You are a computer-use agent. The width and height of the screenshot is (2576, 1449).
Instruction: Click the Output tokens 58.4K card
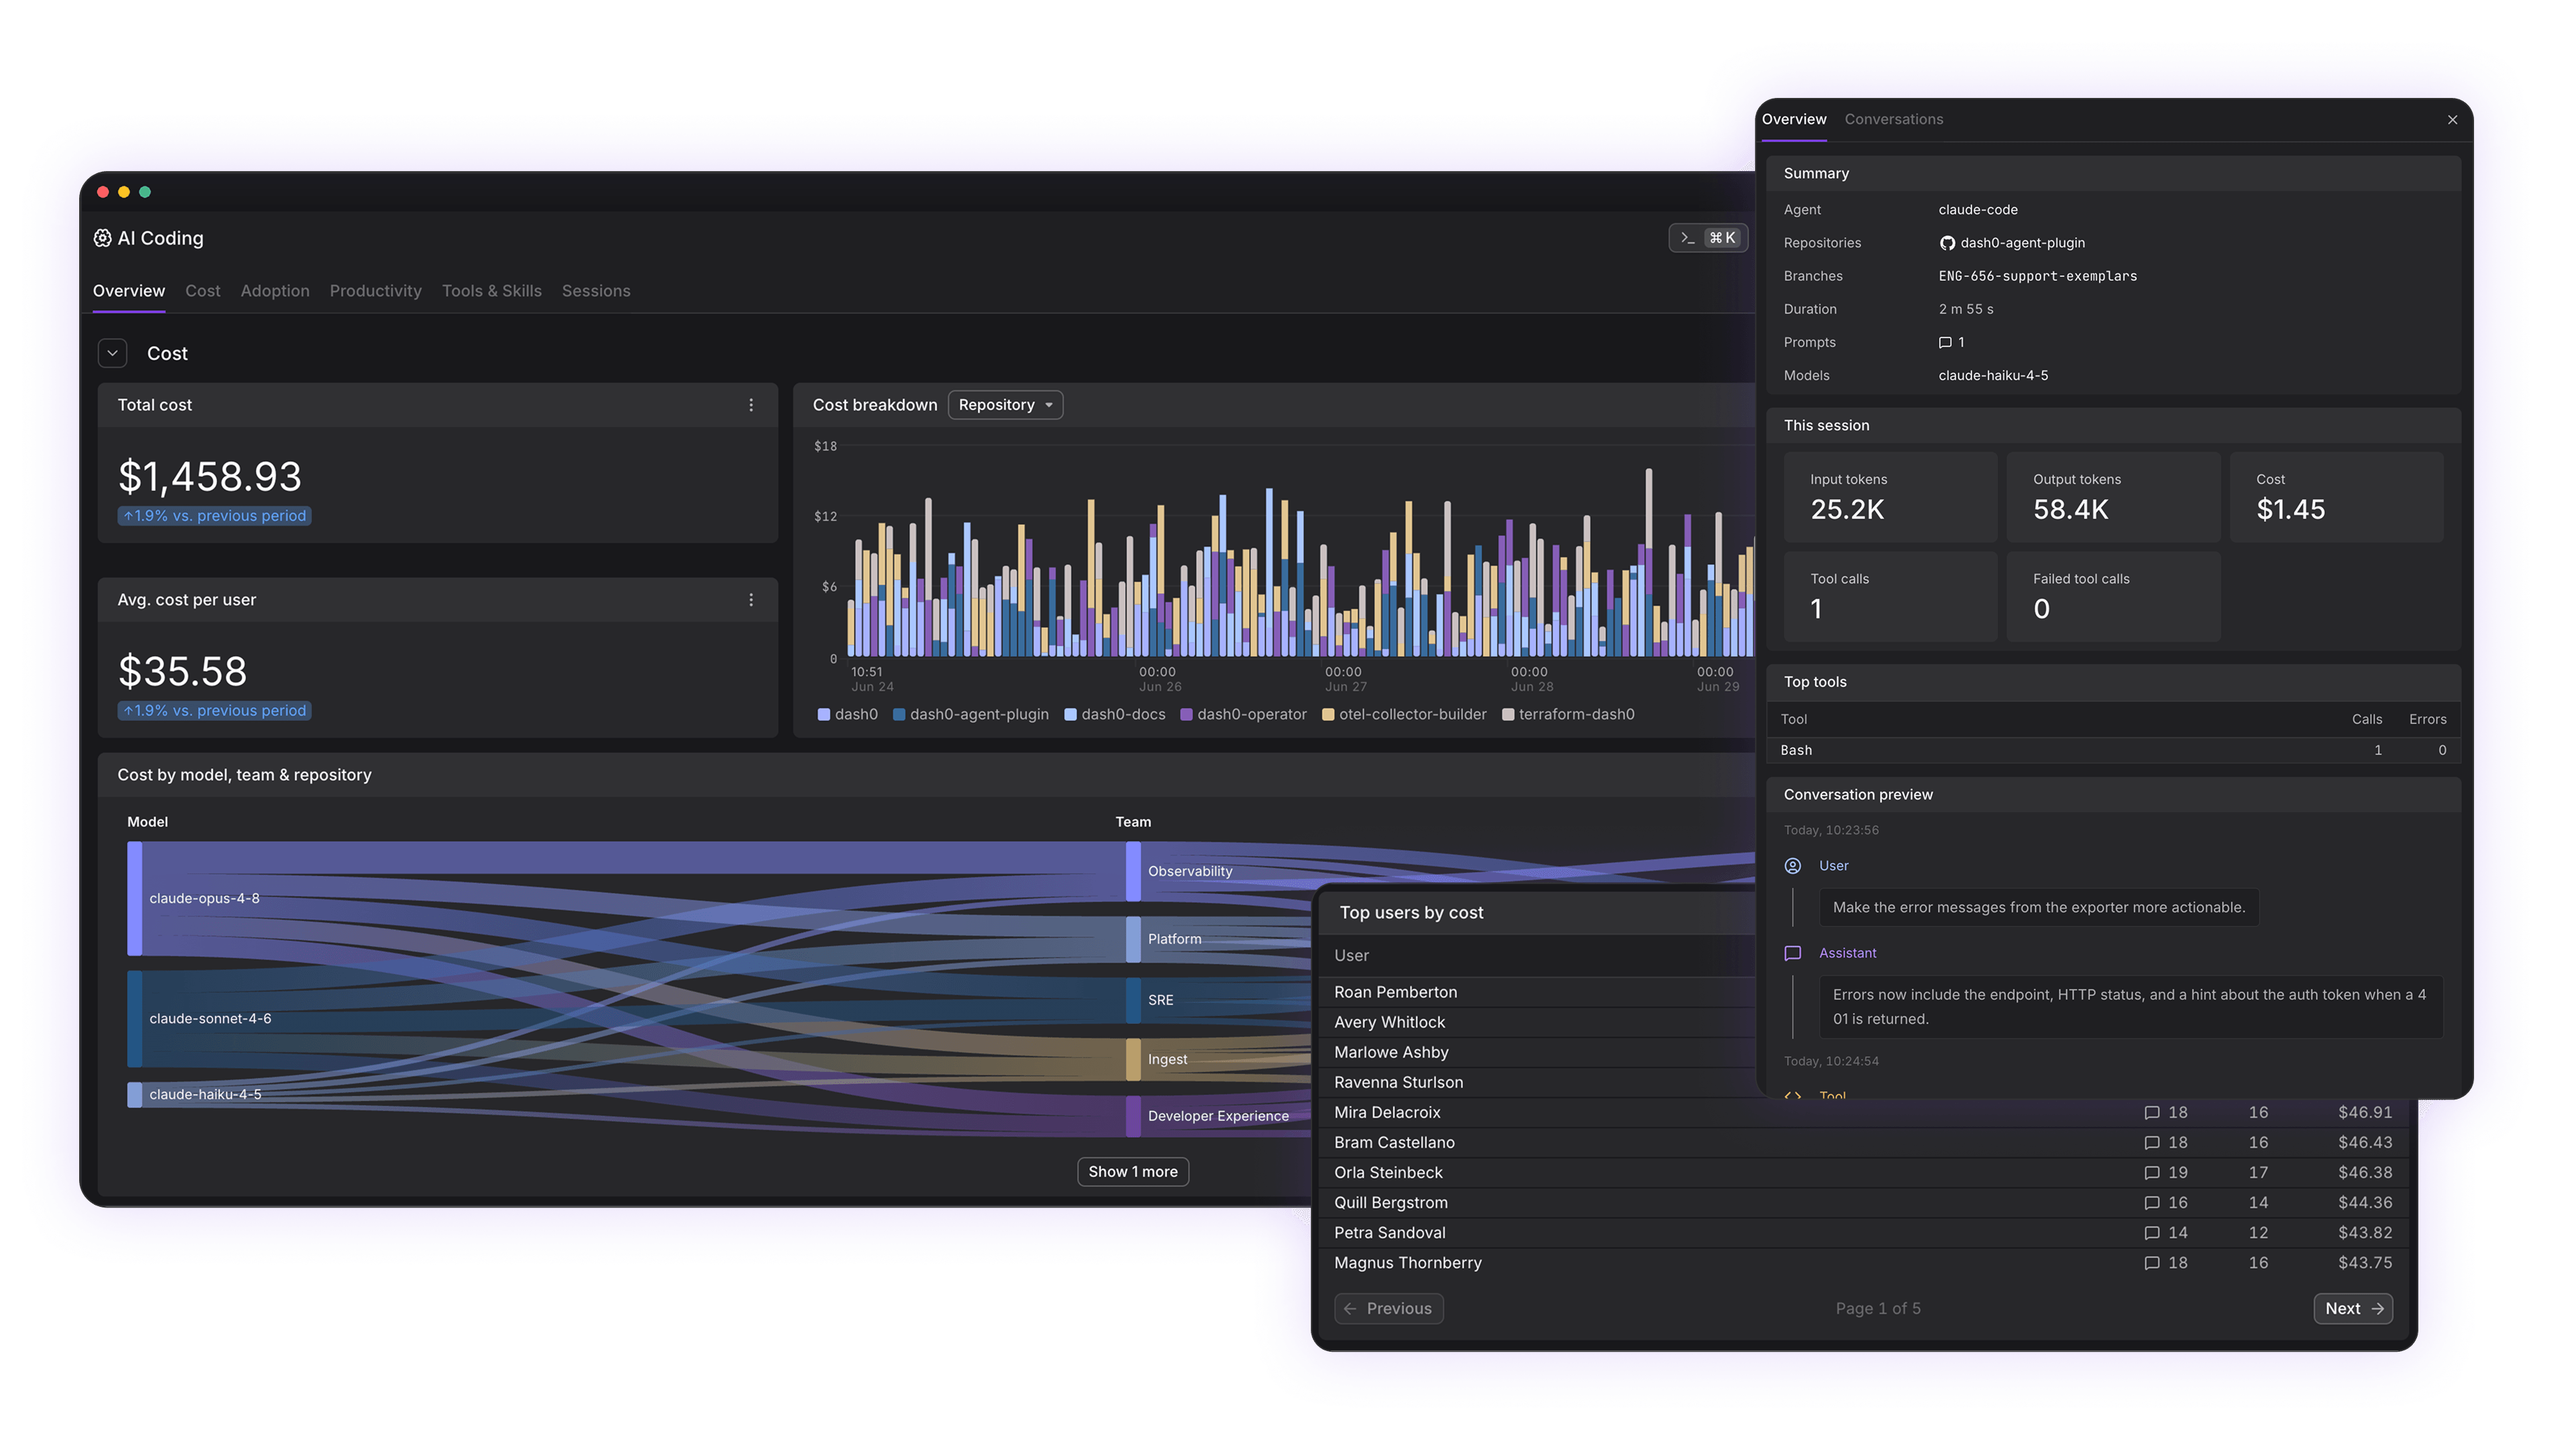pos(2113,497)
